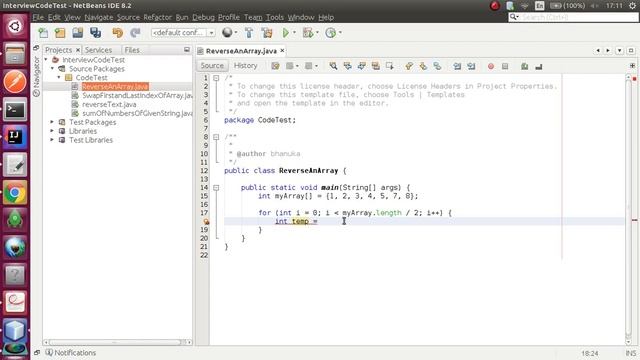Collapse the CodeTest package node

click(59, 78)
